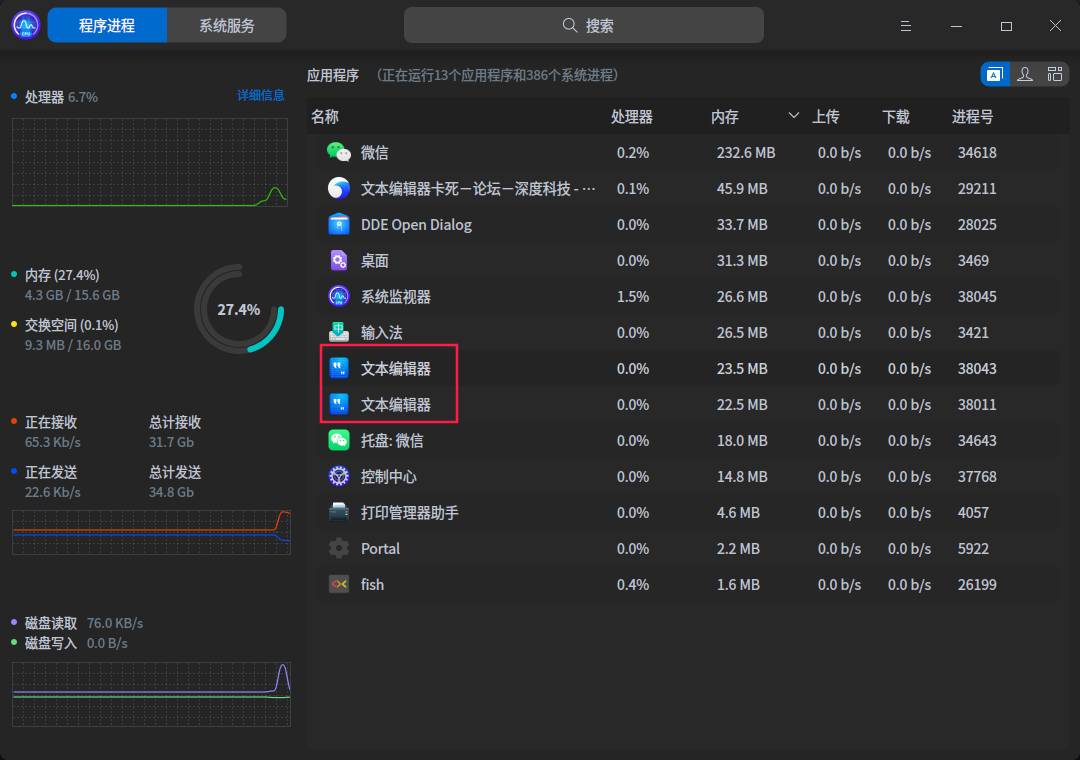Select the 桌面 process name

pyautogui.click(x=374, y=260)
